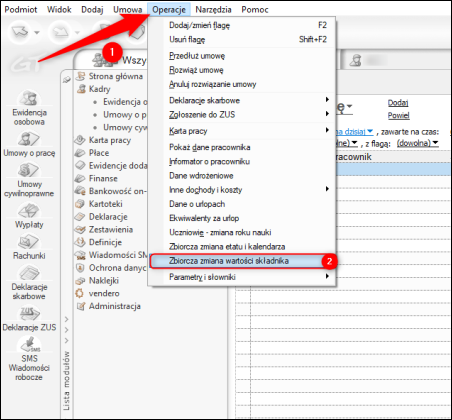The height and width of the screenshot is (420, 452).
Task: Click Lista modułów vertical panel label
Action: pos(66,380)
